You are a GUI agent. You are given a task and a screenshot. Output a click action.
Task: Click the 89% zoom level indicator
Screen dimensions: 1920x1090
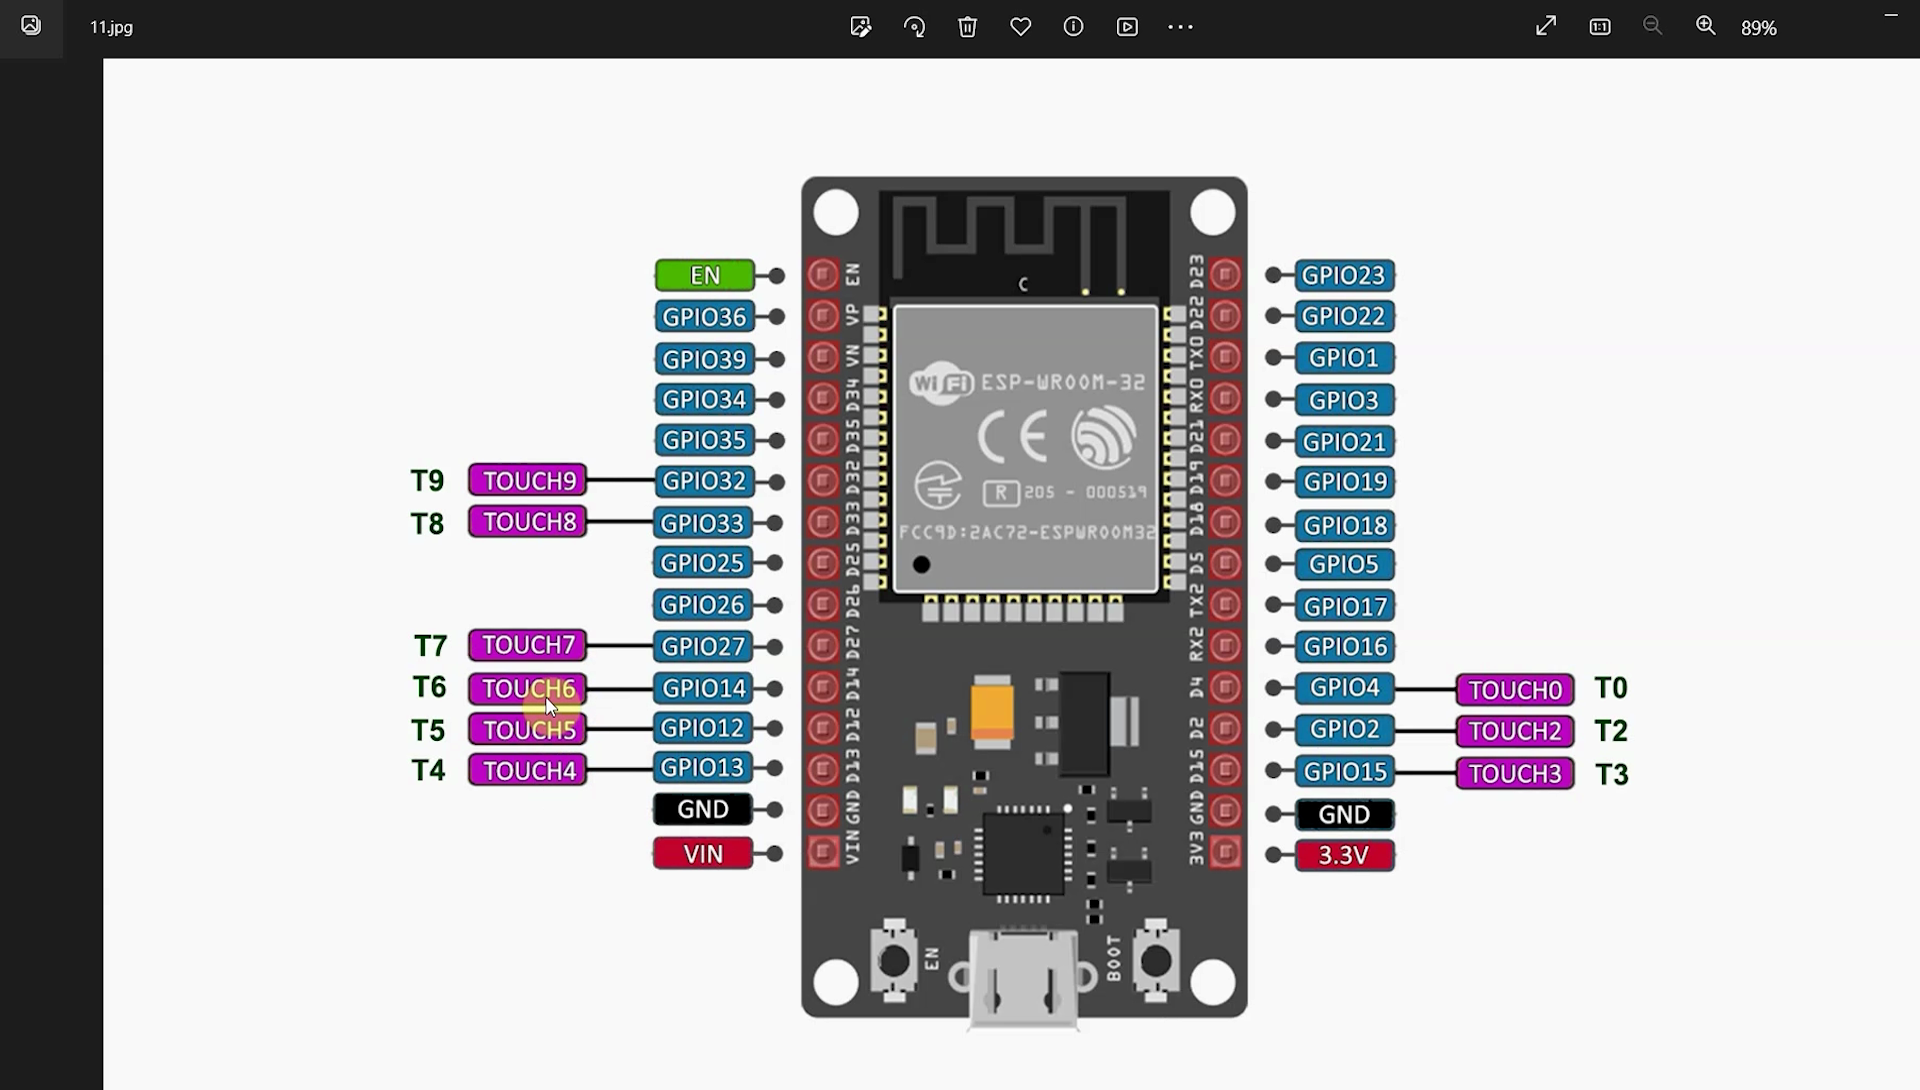pos(1758,28)
